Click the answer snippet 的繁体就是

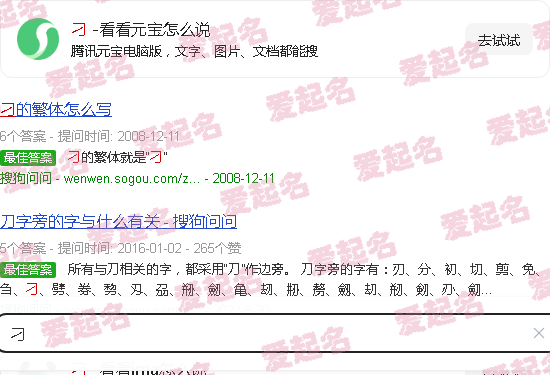(x=118, y=157)
